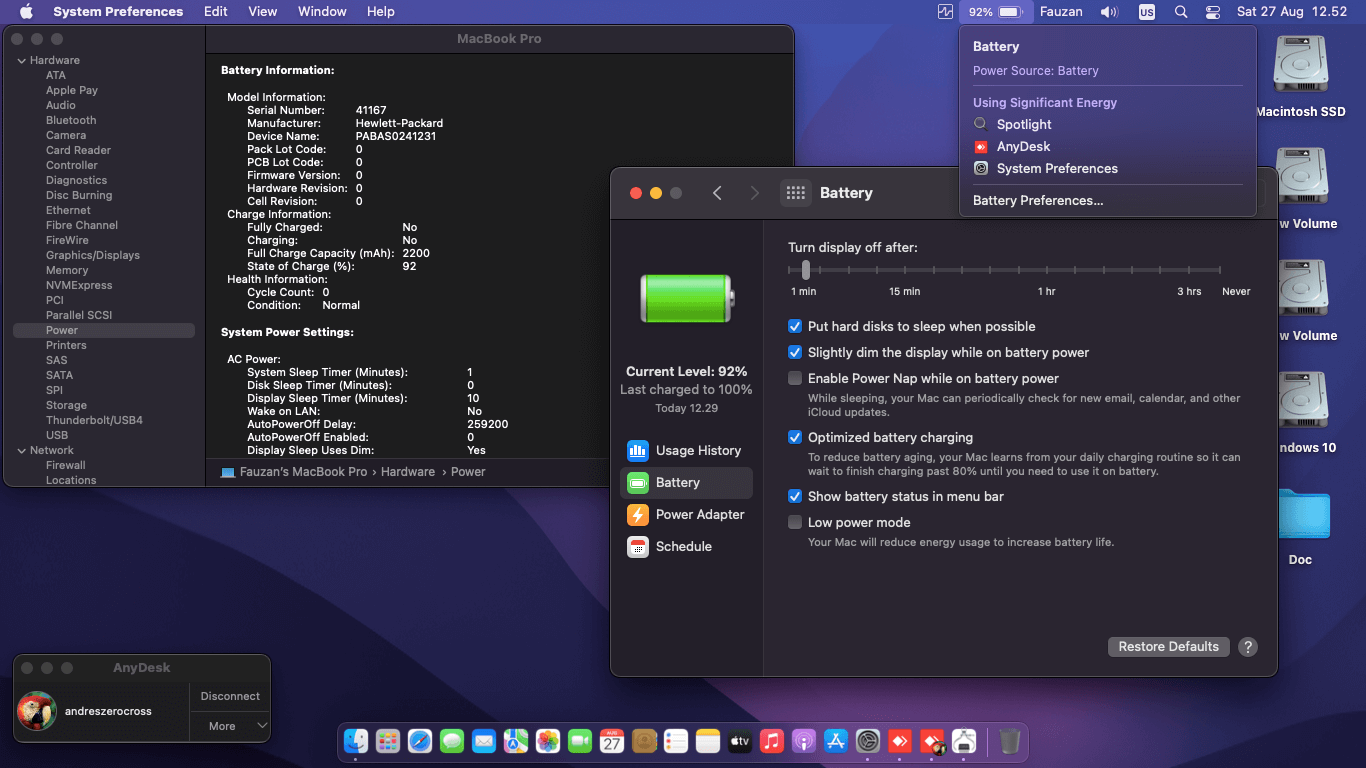Open Photos app in the Dock
The image size is (1366, 768).
click(x=548, y=741)
